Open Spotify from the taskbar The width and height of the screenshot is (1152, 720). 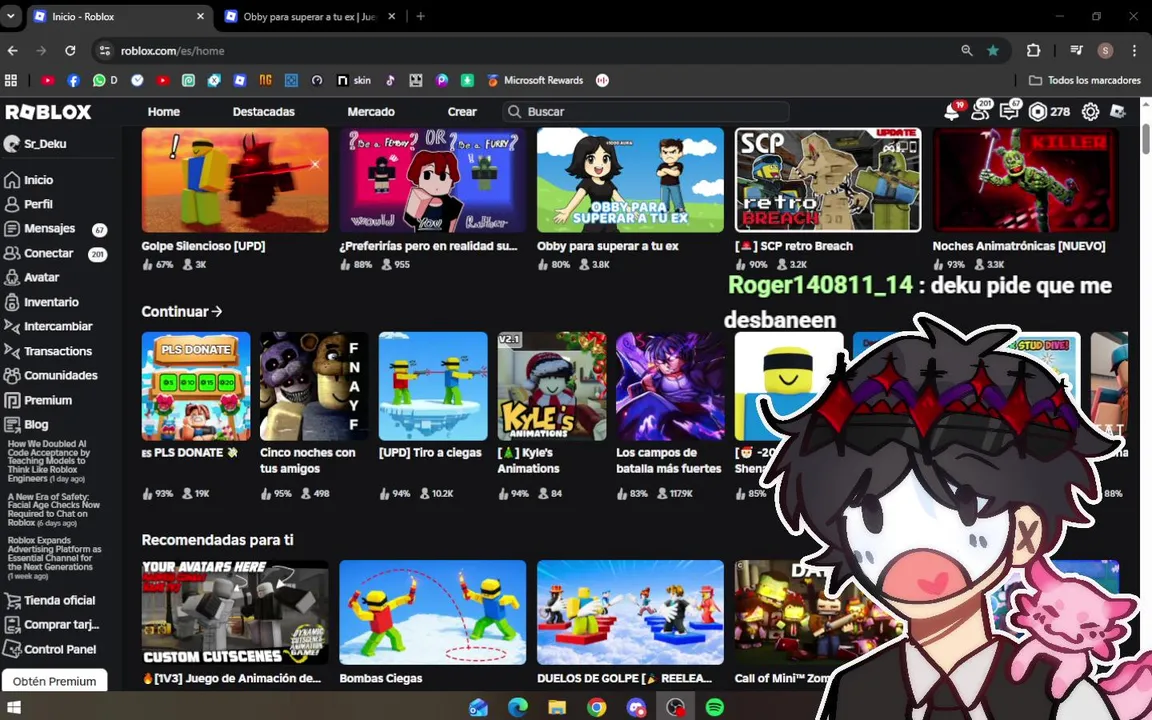click(714, 708)
